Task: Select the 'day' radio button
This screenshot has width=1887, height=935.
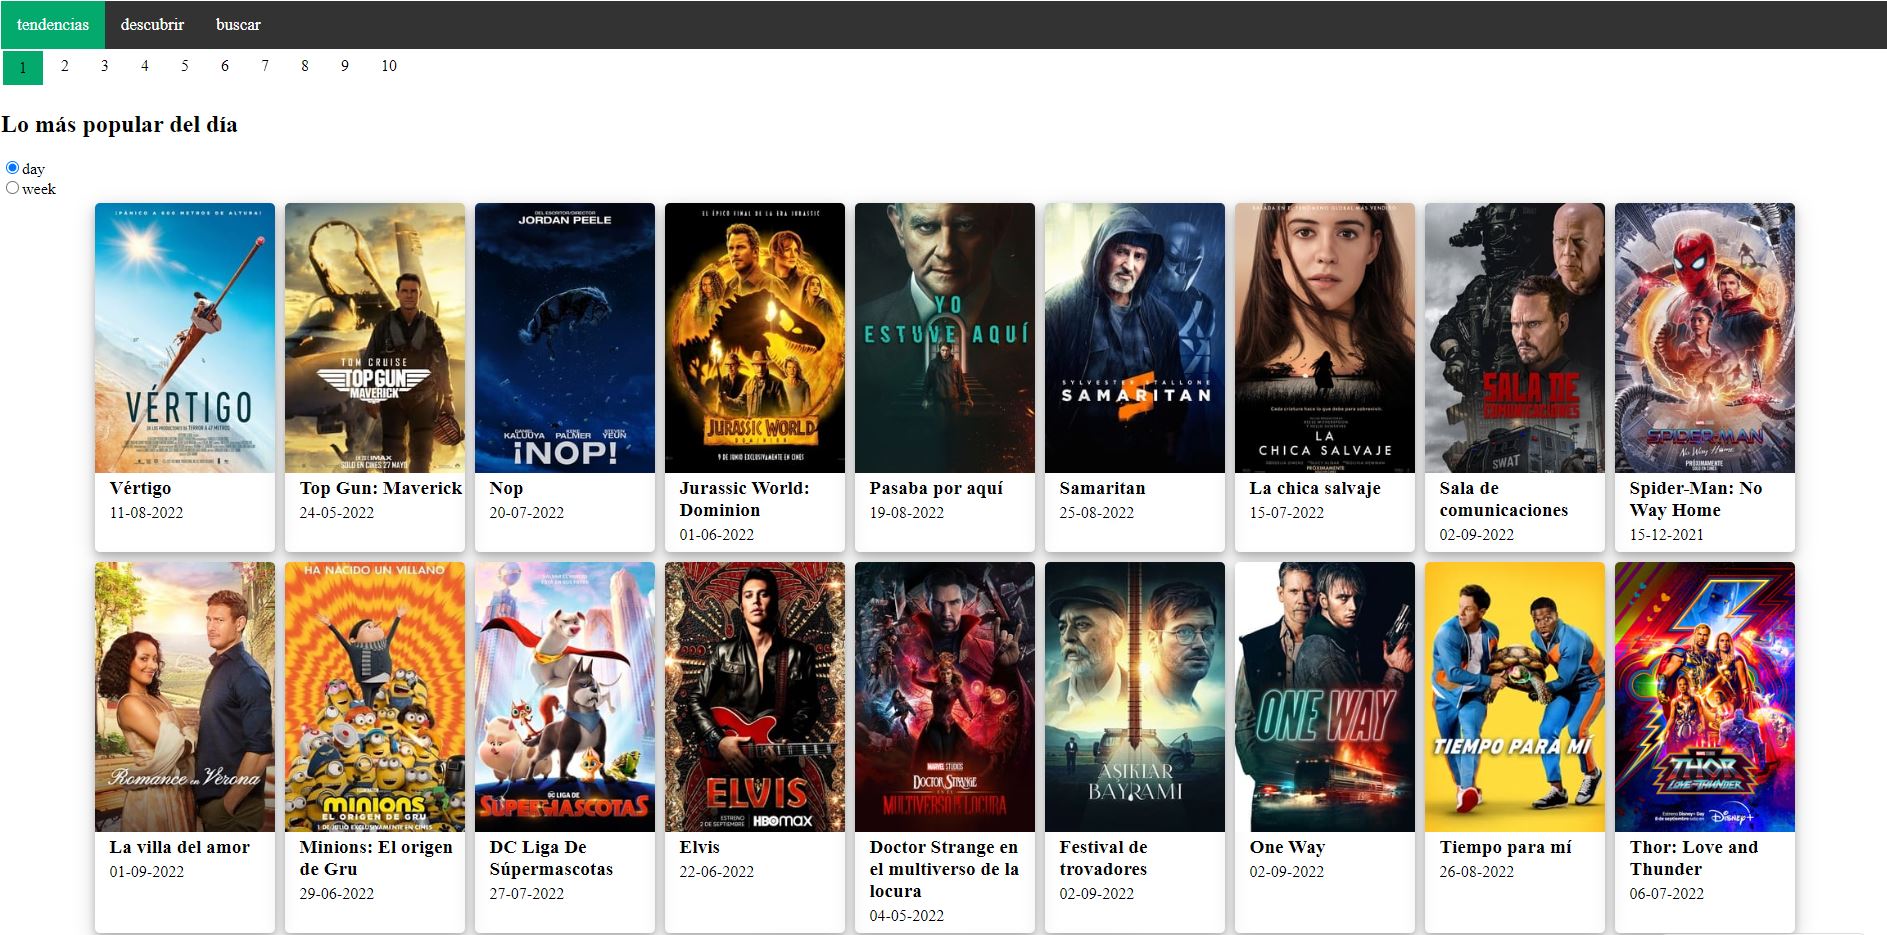Action: coord(13,166)
